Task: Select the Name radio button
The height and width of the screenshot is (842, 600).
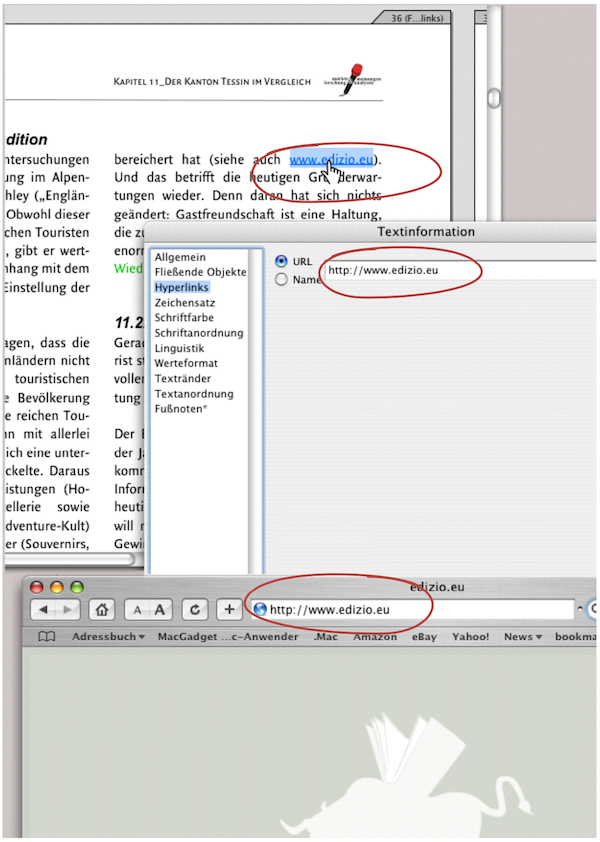Action: (x=281, y=280)
